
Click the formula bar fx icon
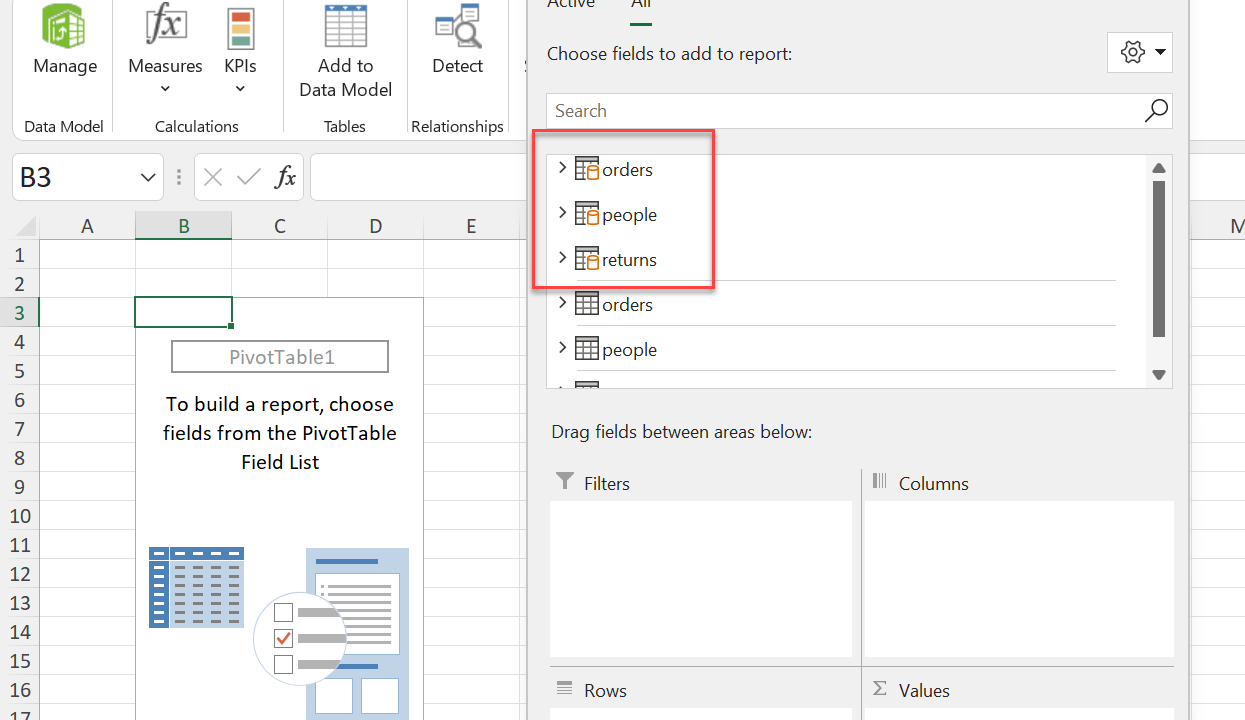(285, 178)
